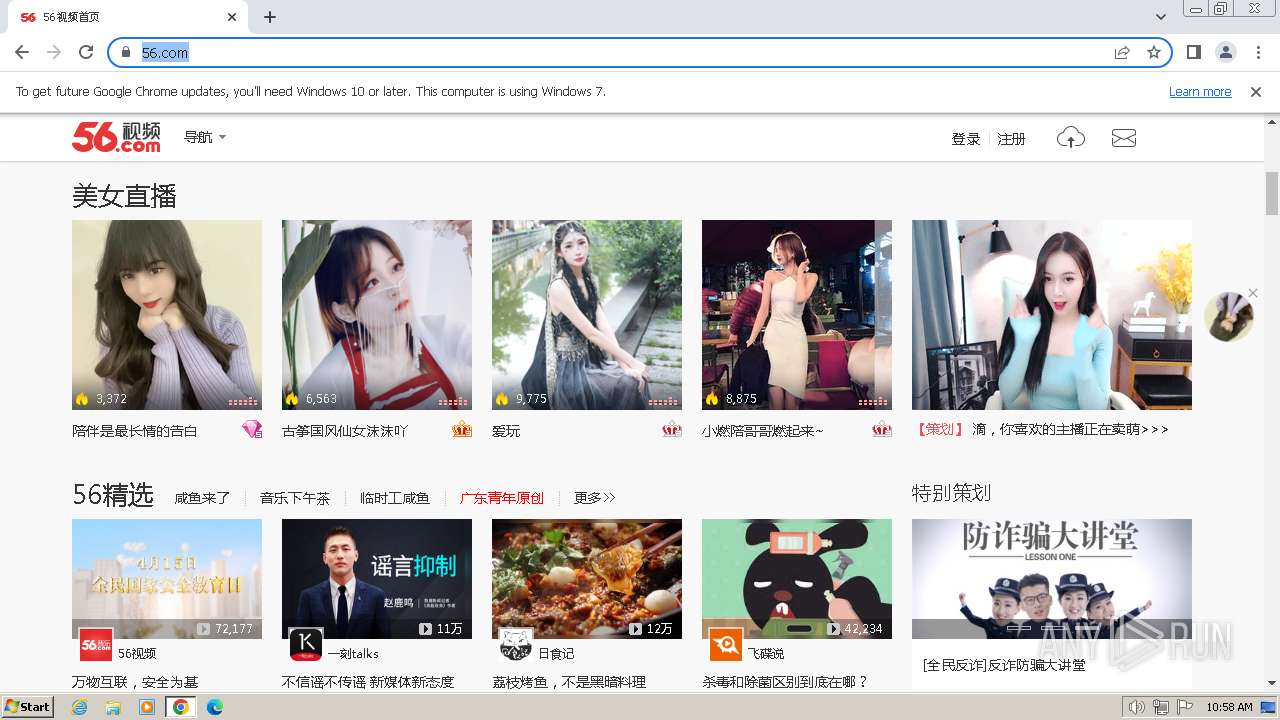The width and height of the screenshot is (1280, 720).
Task: Open the 一刻talks channel name link
Action: pyautogui.click(x=353, y=653)
